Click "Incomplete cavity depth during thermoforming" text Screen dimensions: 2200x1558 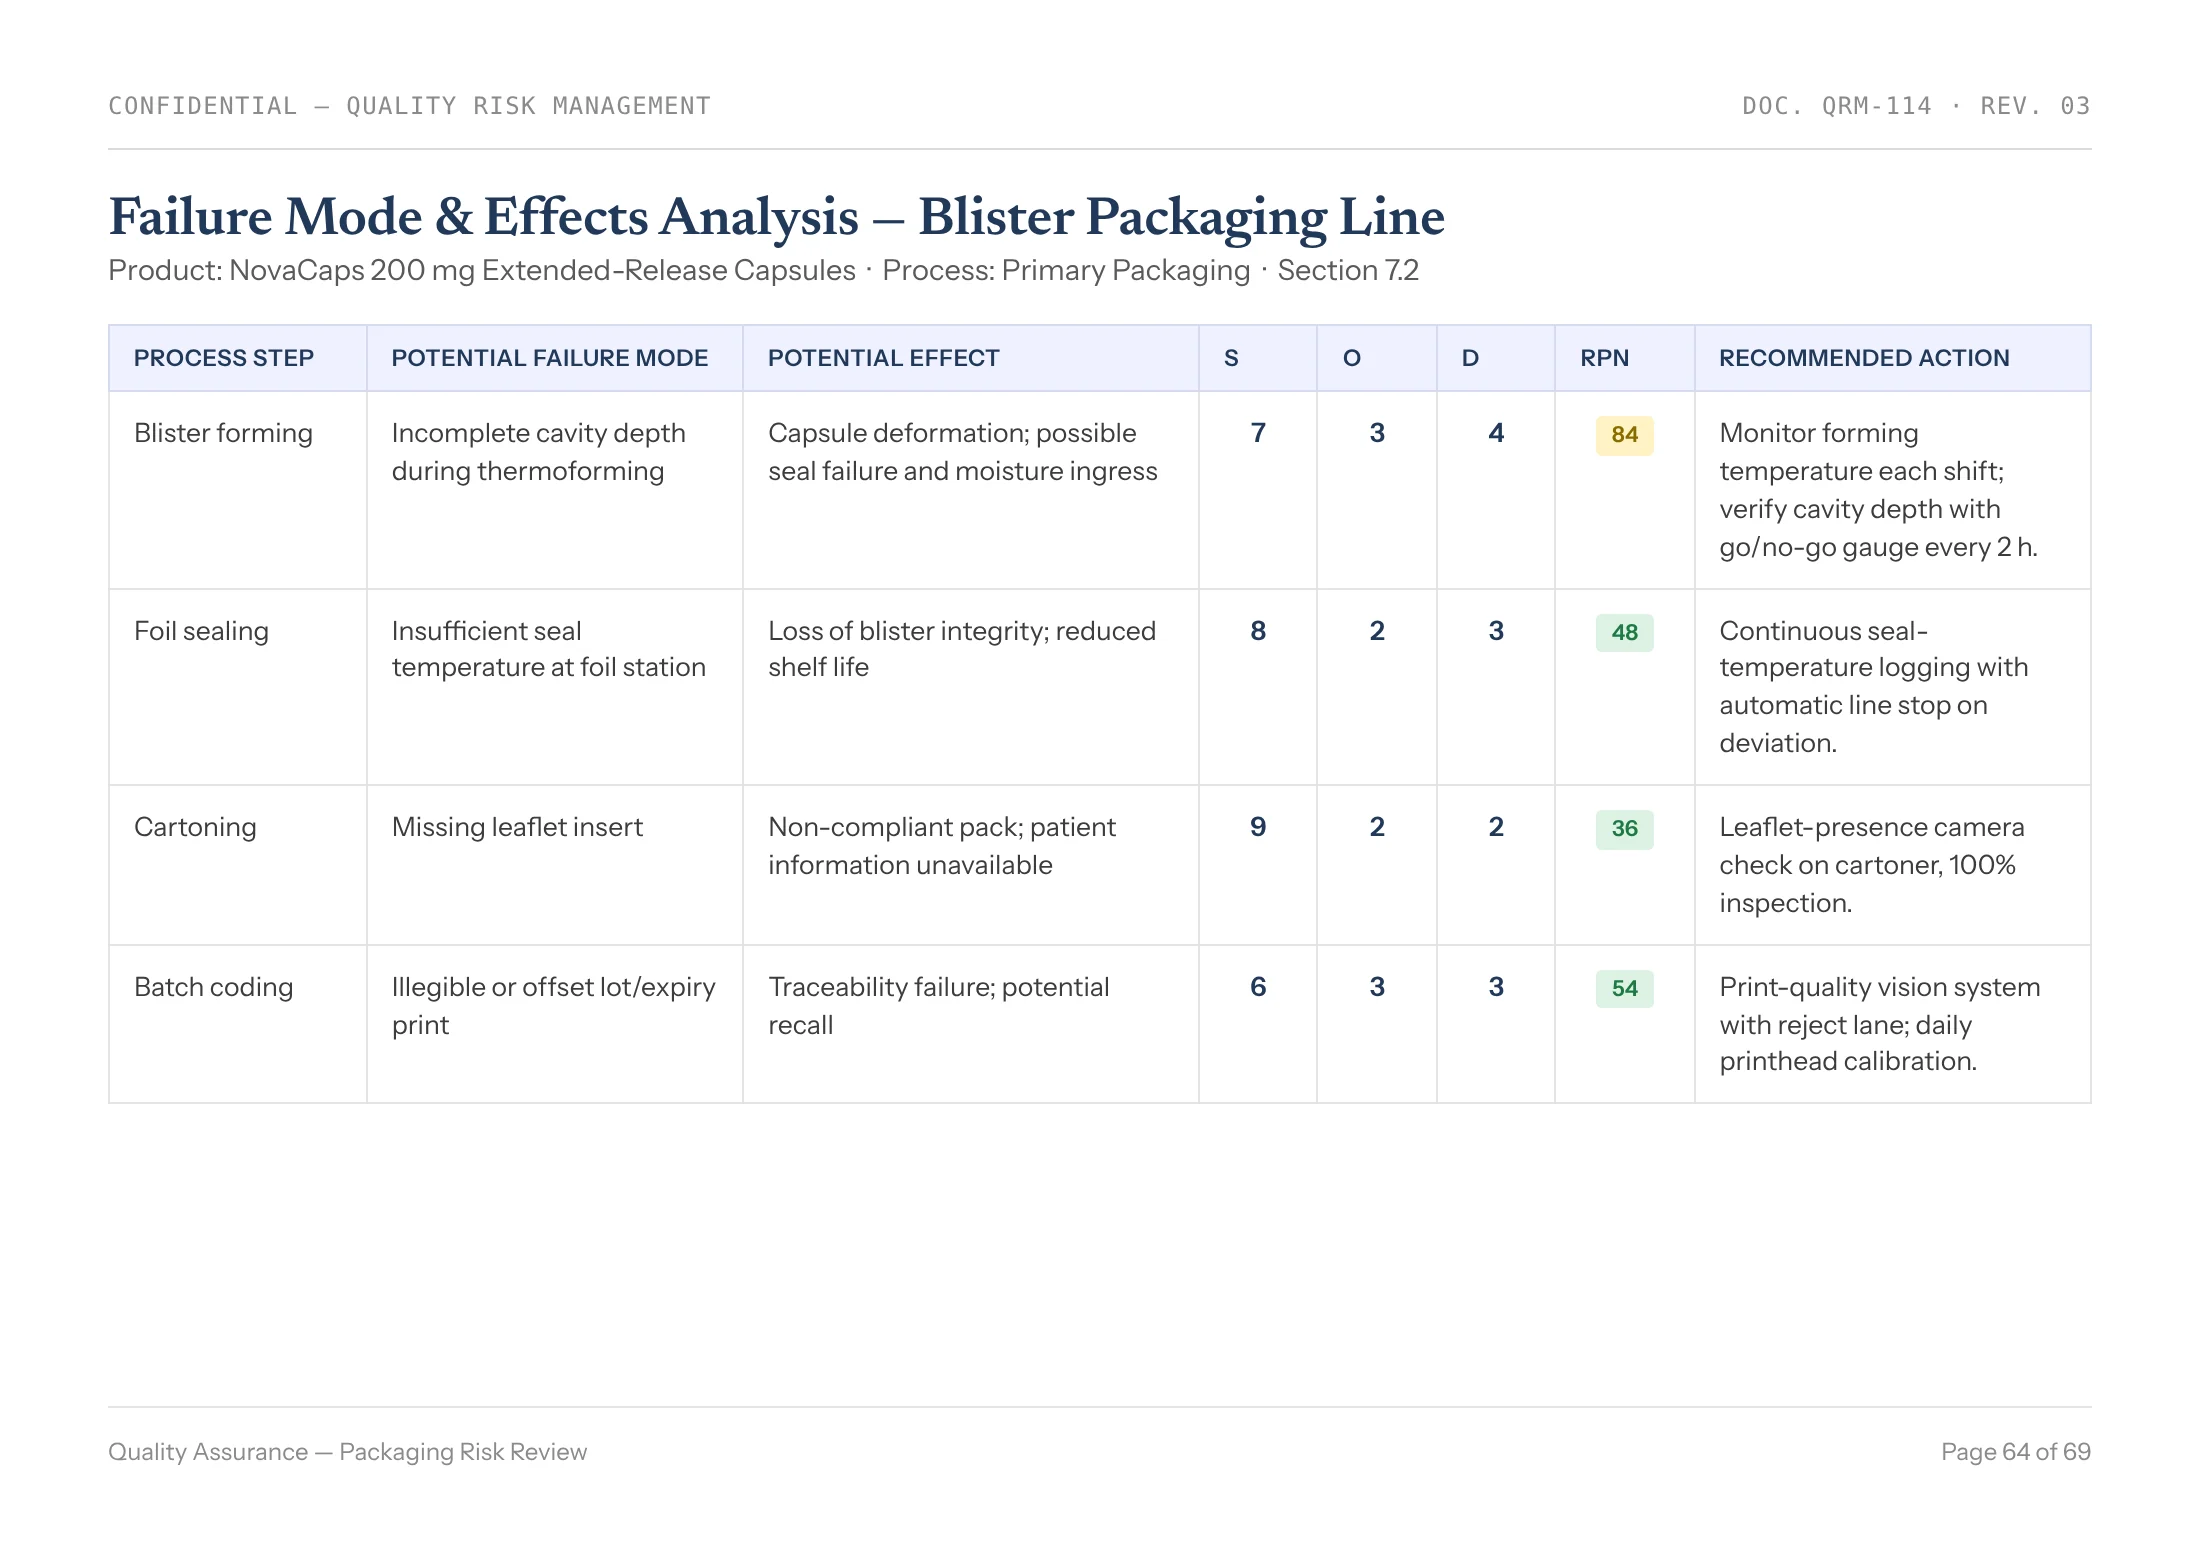point(539,452)
